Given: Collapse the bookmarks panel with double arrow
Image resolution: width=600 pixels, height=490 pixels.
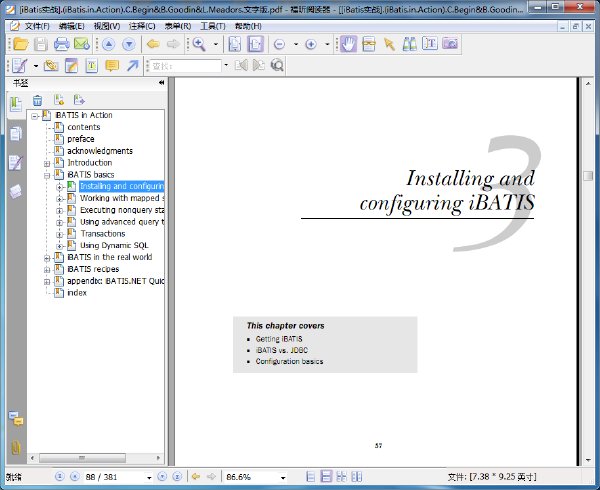Looking at the screenshot, I should [161, 83].
